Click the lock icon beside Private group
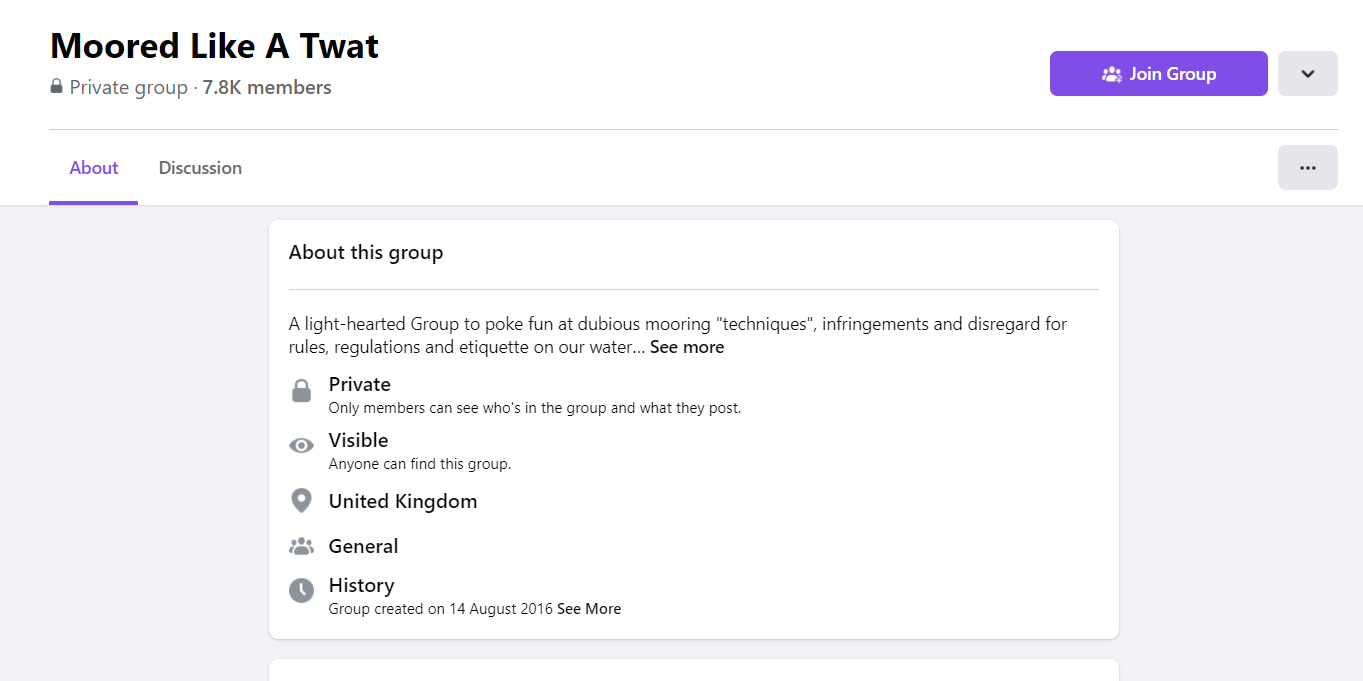The width and height of the screenshot is (1363, 681). (56, 87)
